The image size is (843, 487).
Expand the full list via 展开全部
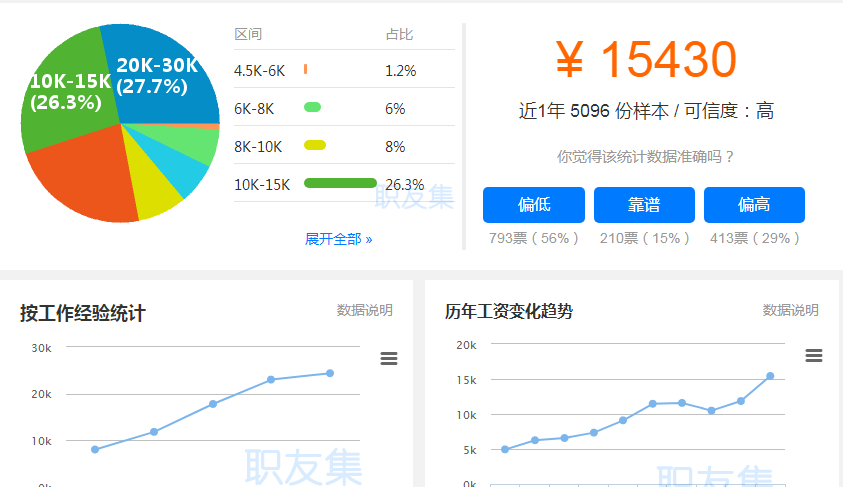338,239
